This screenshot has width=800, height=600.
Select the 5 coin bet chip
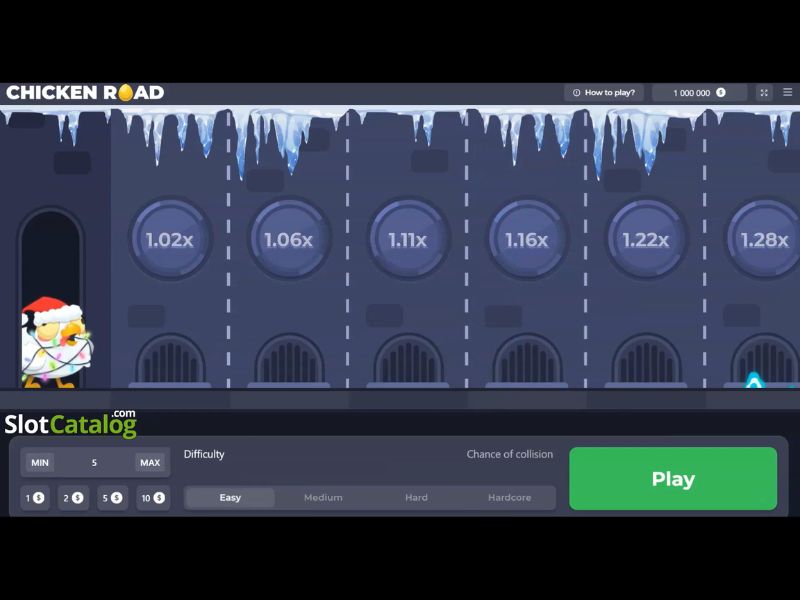pos(112,498)
